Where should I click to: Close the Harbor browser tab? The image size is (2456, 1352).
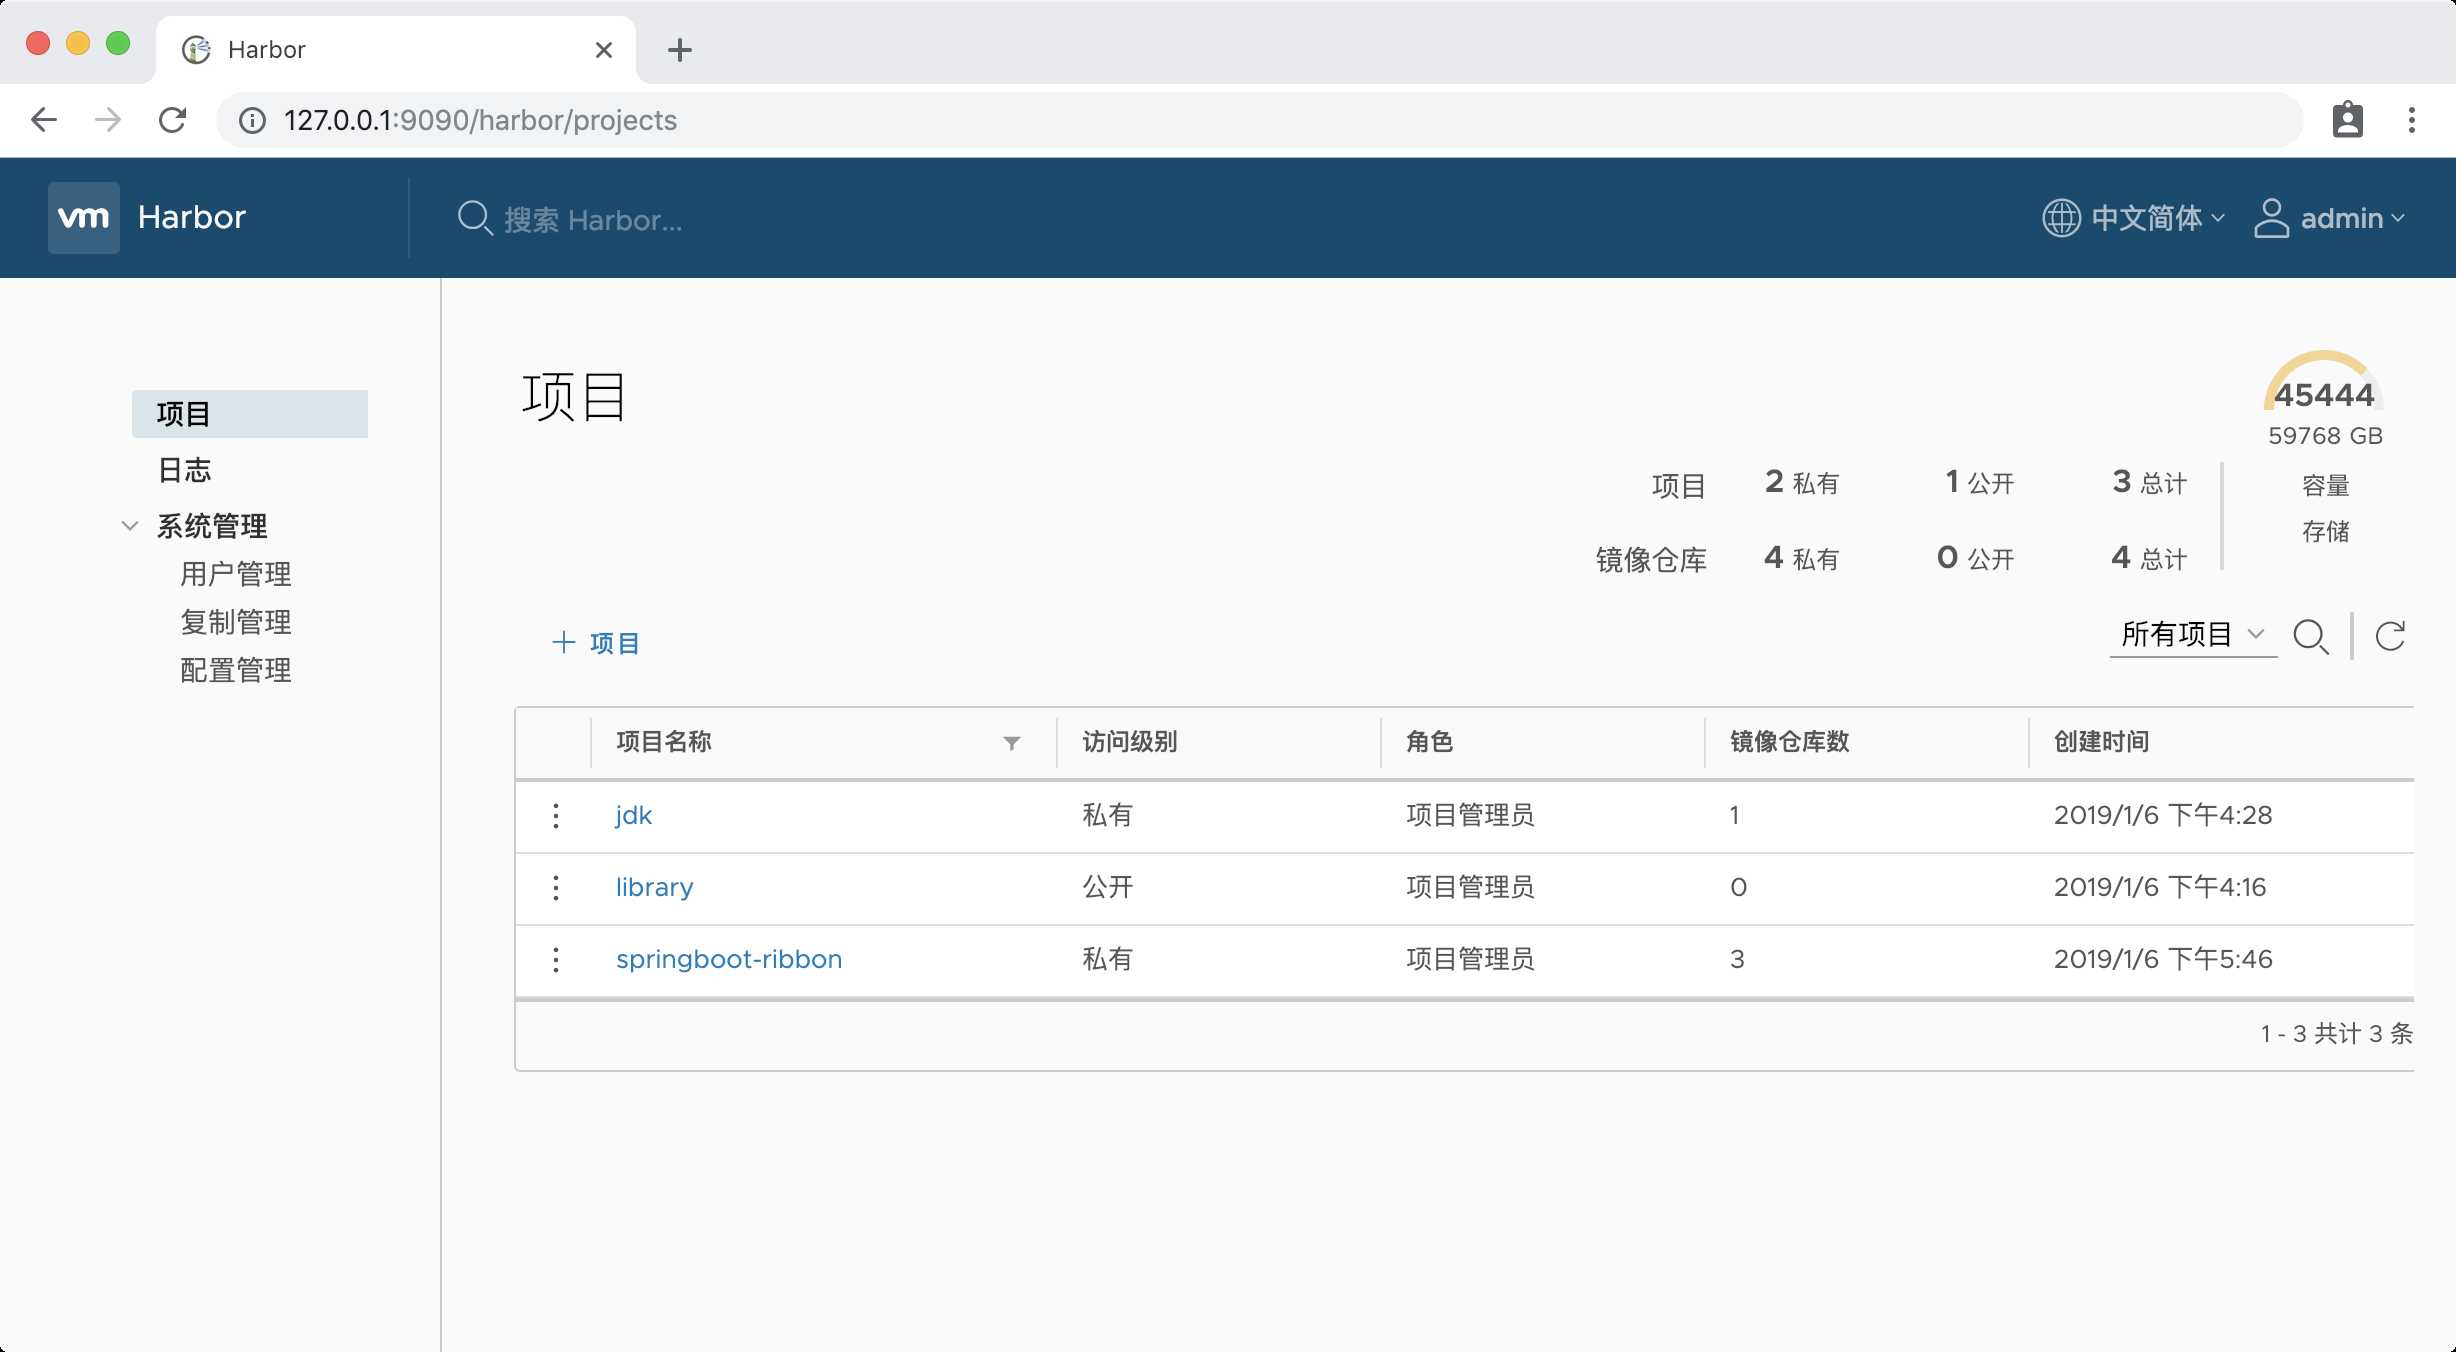[x=604, y=50]
